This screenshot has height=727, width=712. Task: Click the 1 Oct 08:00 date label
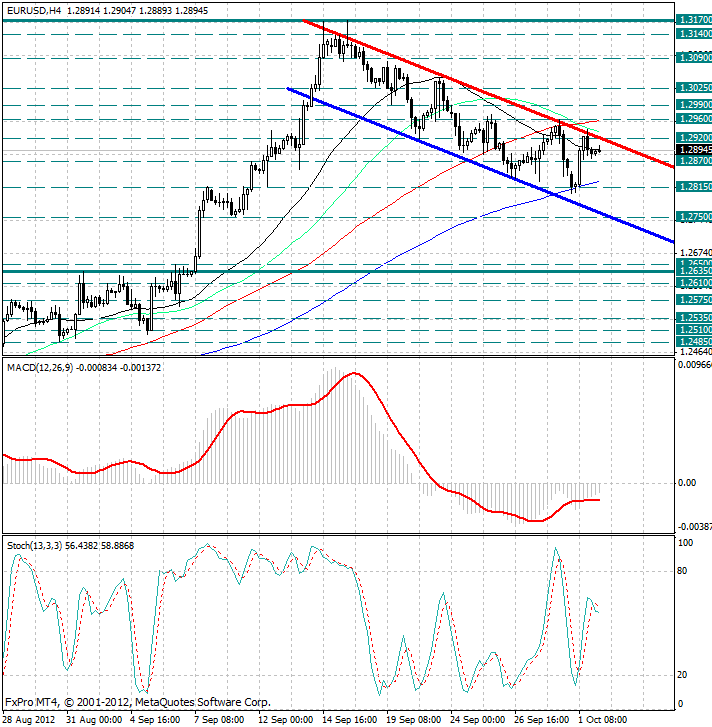(x=602, y=720)
